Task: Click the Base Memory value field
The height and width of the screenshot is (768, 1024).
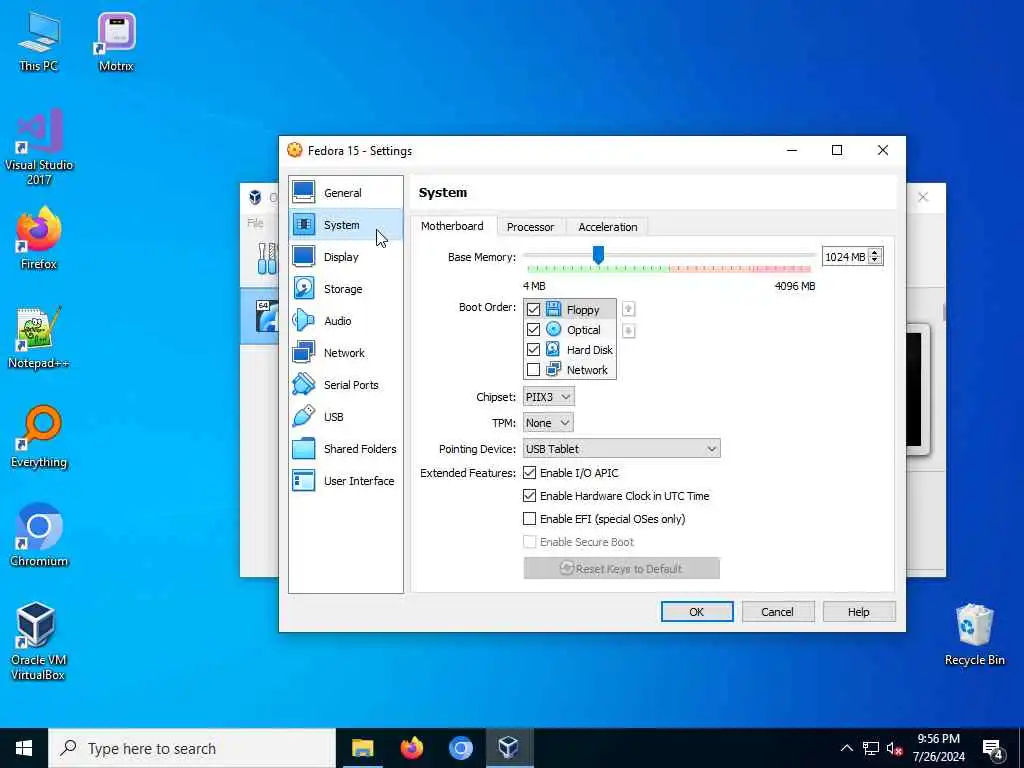Action: 845,257
